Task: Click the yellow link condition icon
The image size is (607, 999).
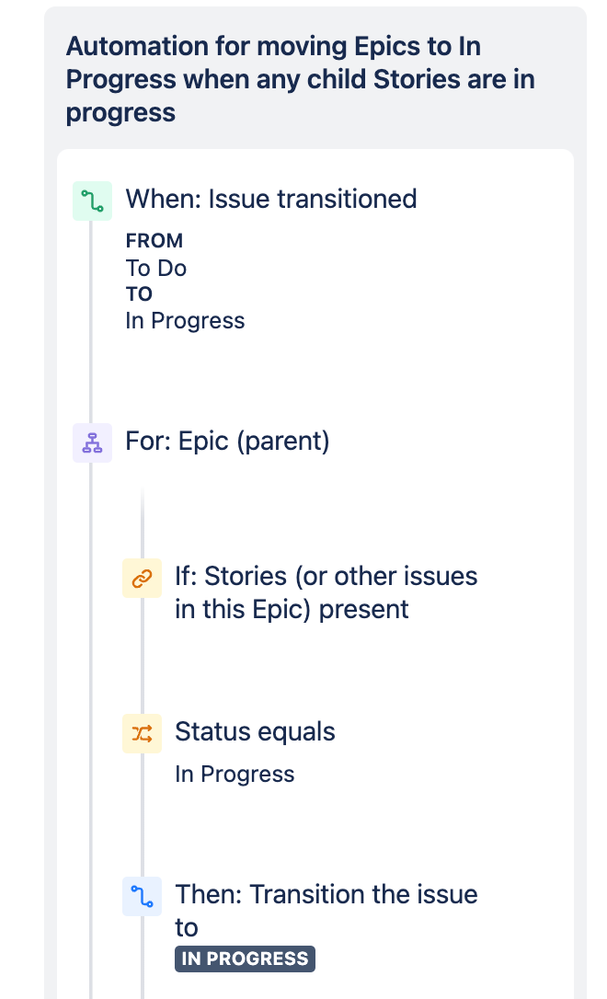Action: 142,578
